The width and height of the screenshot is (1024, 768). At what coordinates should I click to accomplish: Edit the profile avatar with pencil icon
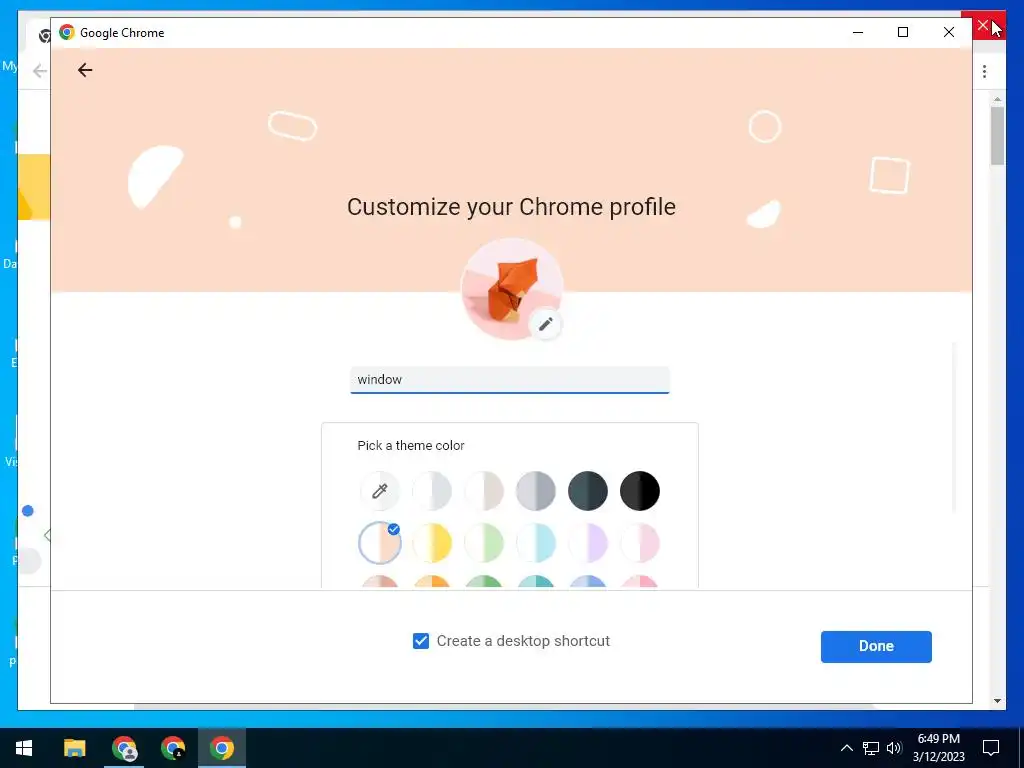click(545, 324)
